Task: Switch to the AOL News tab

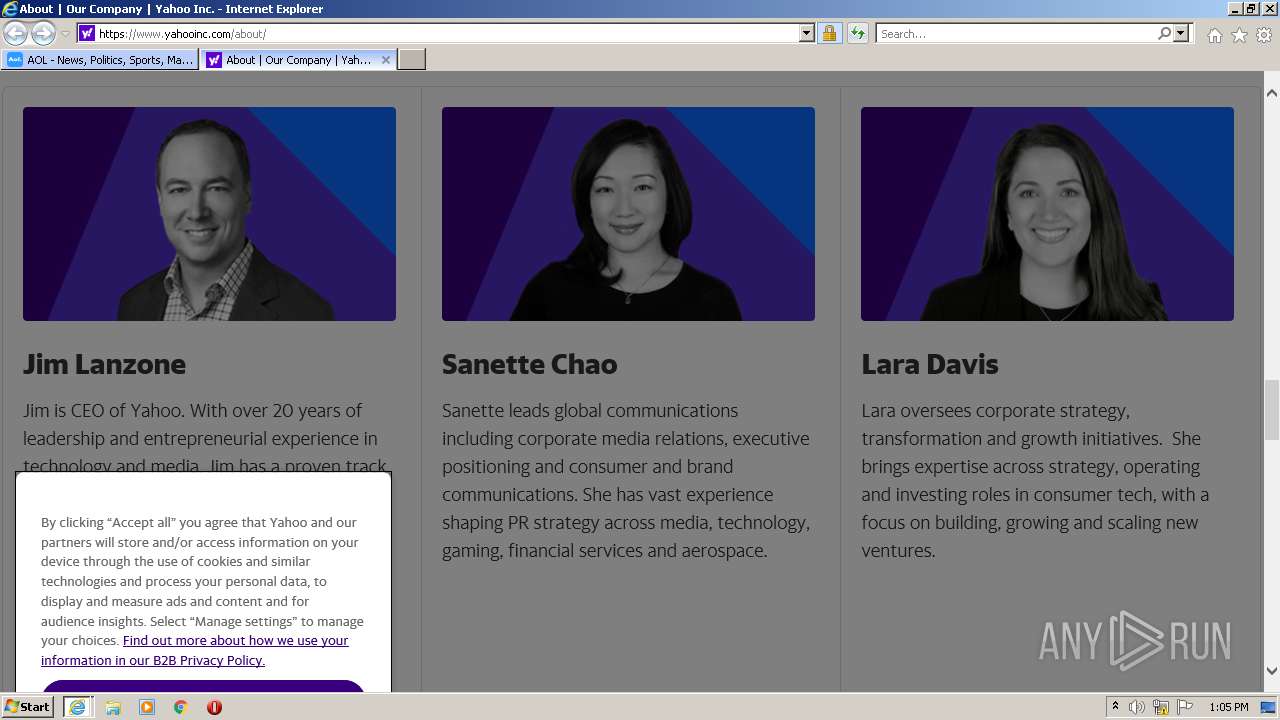Action: click(x=100, y=60)
